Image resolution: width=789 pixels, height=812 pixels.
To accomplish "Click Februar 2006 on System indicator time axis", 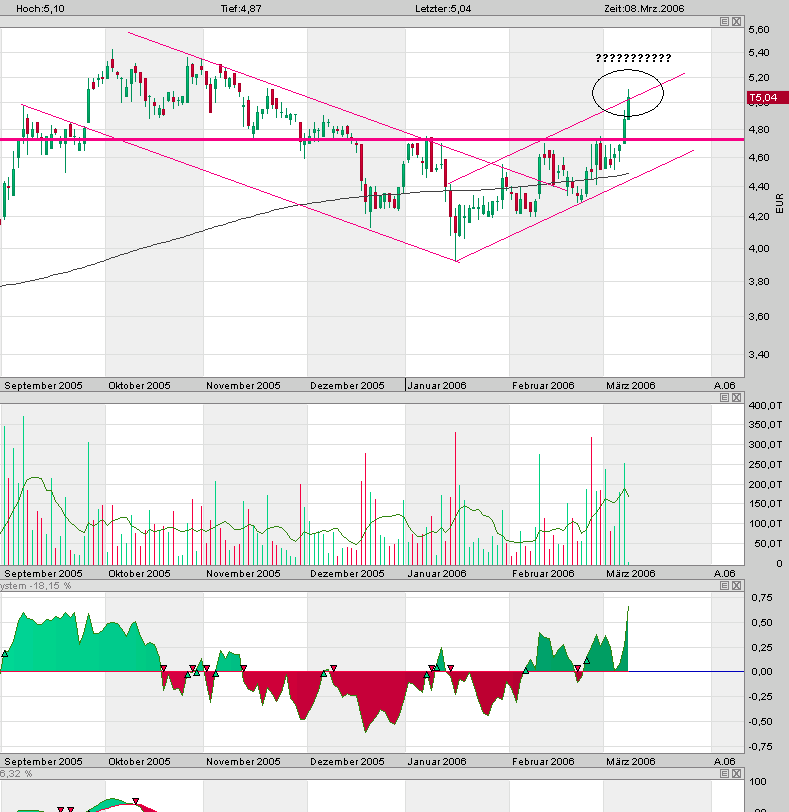I will click(543, 761).
